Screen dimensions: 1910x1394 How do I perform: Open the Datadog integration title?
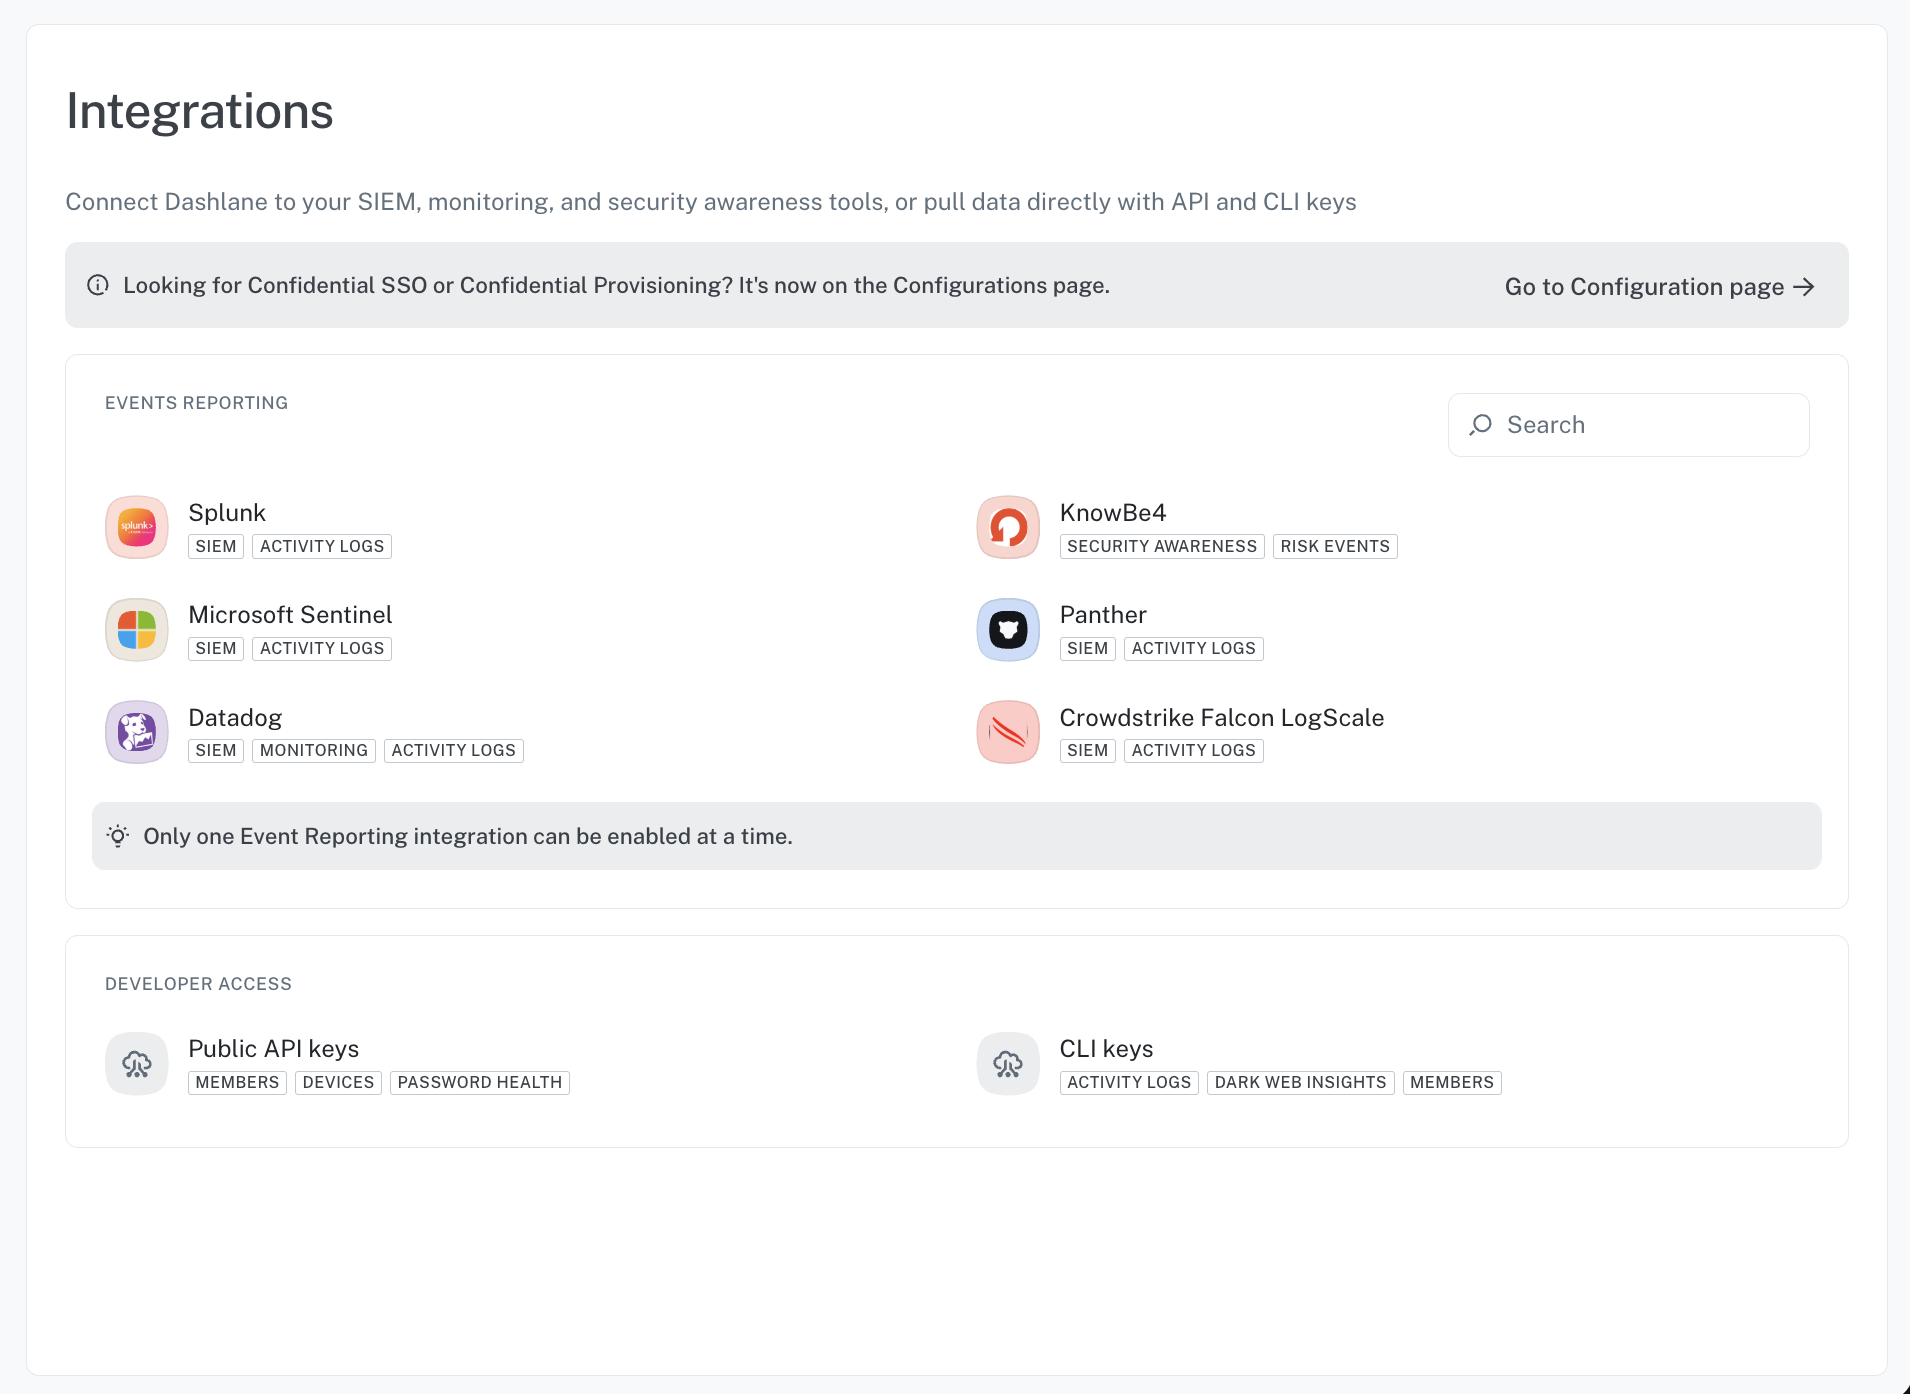tap(235, 718)
